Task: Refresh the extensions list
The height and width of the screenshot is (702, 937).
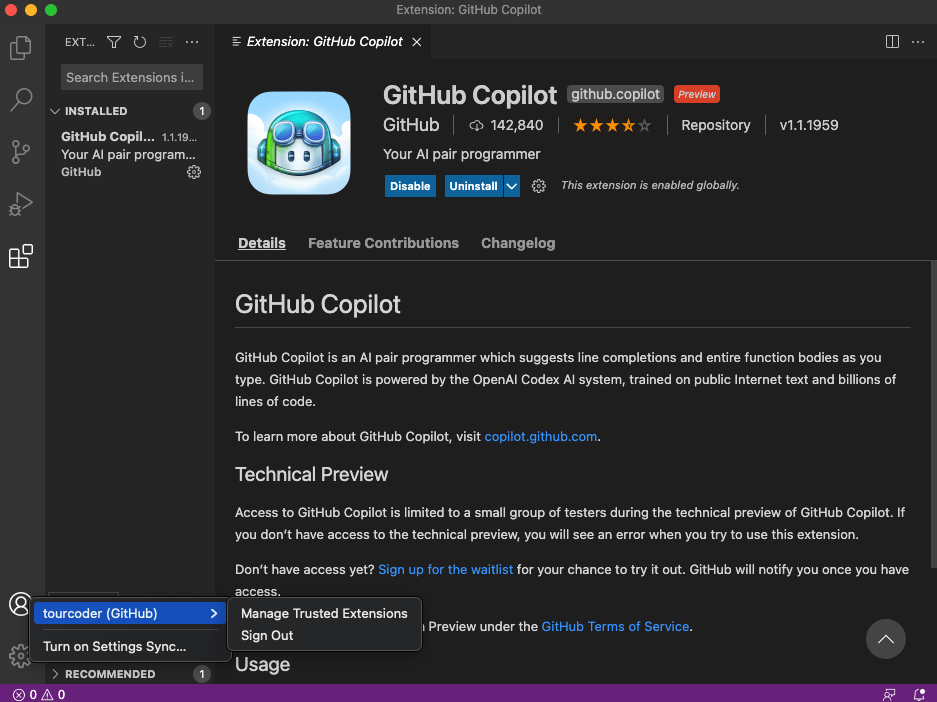Action: pyautogui.click(x=139, y=42)
